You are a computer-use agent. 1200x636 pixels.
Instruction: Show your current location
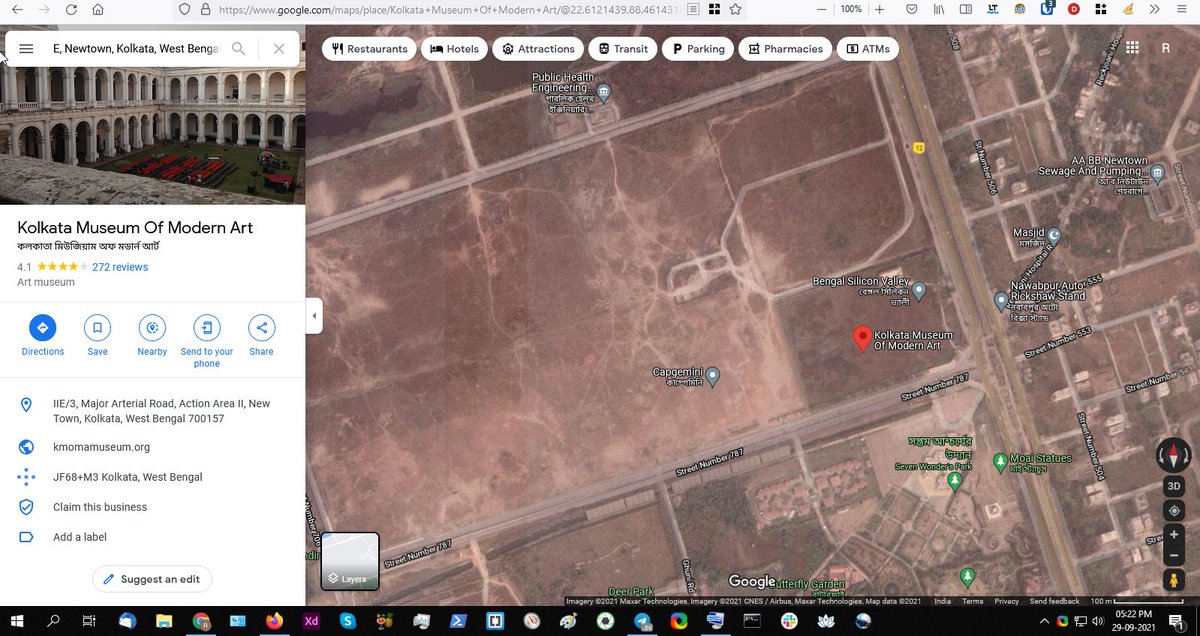pos(1174,511)
